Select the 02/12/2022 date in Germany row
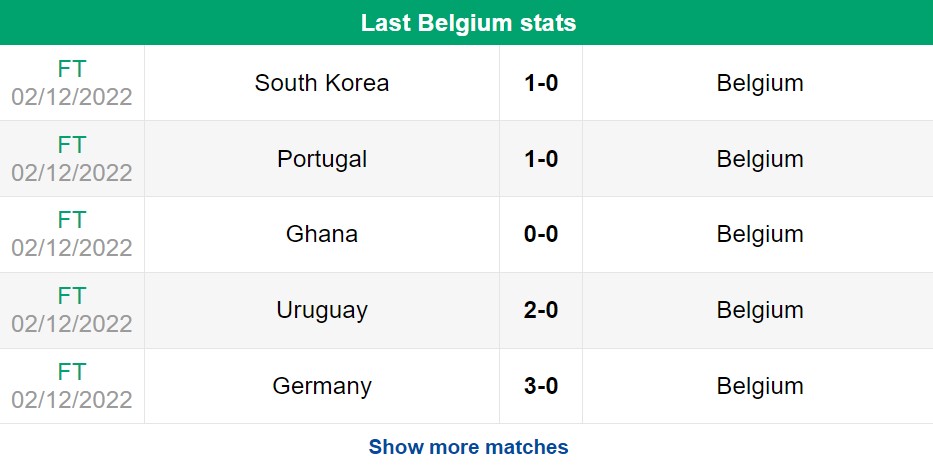This screenshot has height=467, width=933. (x=72, y=400)
